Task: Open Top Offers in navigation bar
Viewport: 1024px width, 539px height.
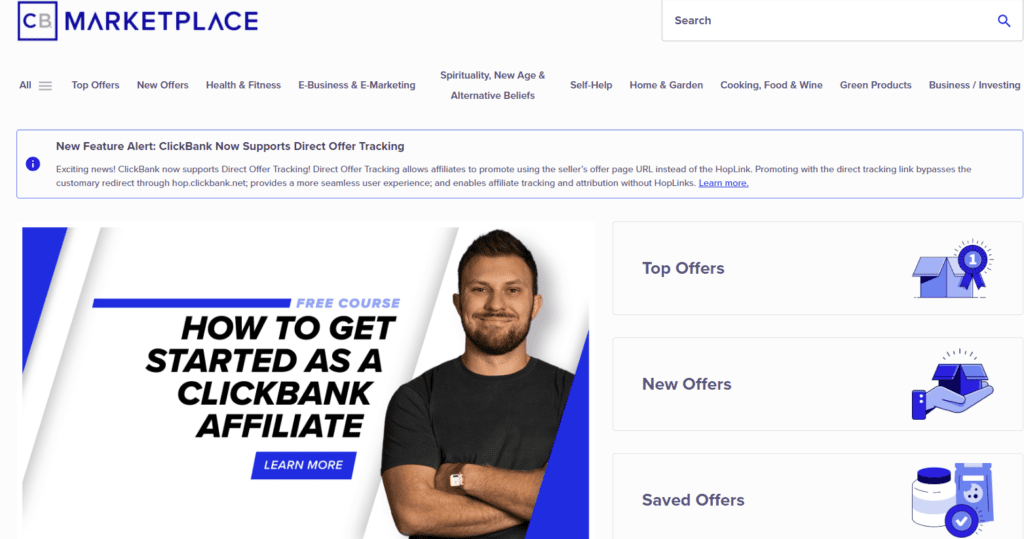Action: [x=95, y=85]
